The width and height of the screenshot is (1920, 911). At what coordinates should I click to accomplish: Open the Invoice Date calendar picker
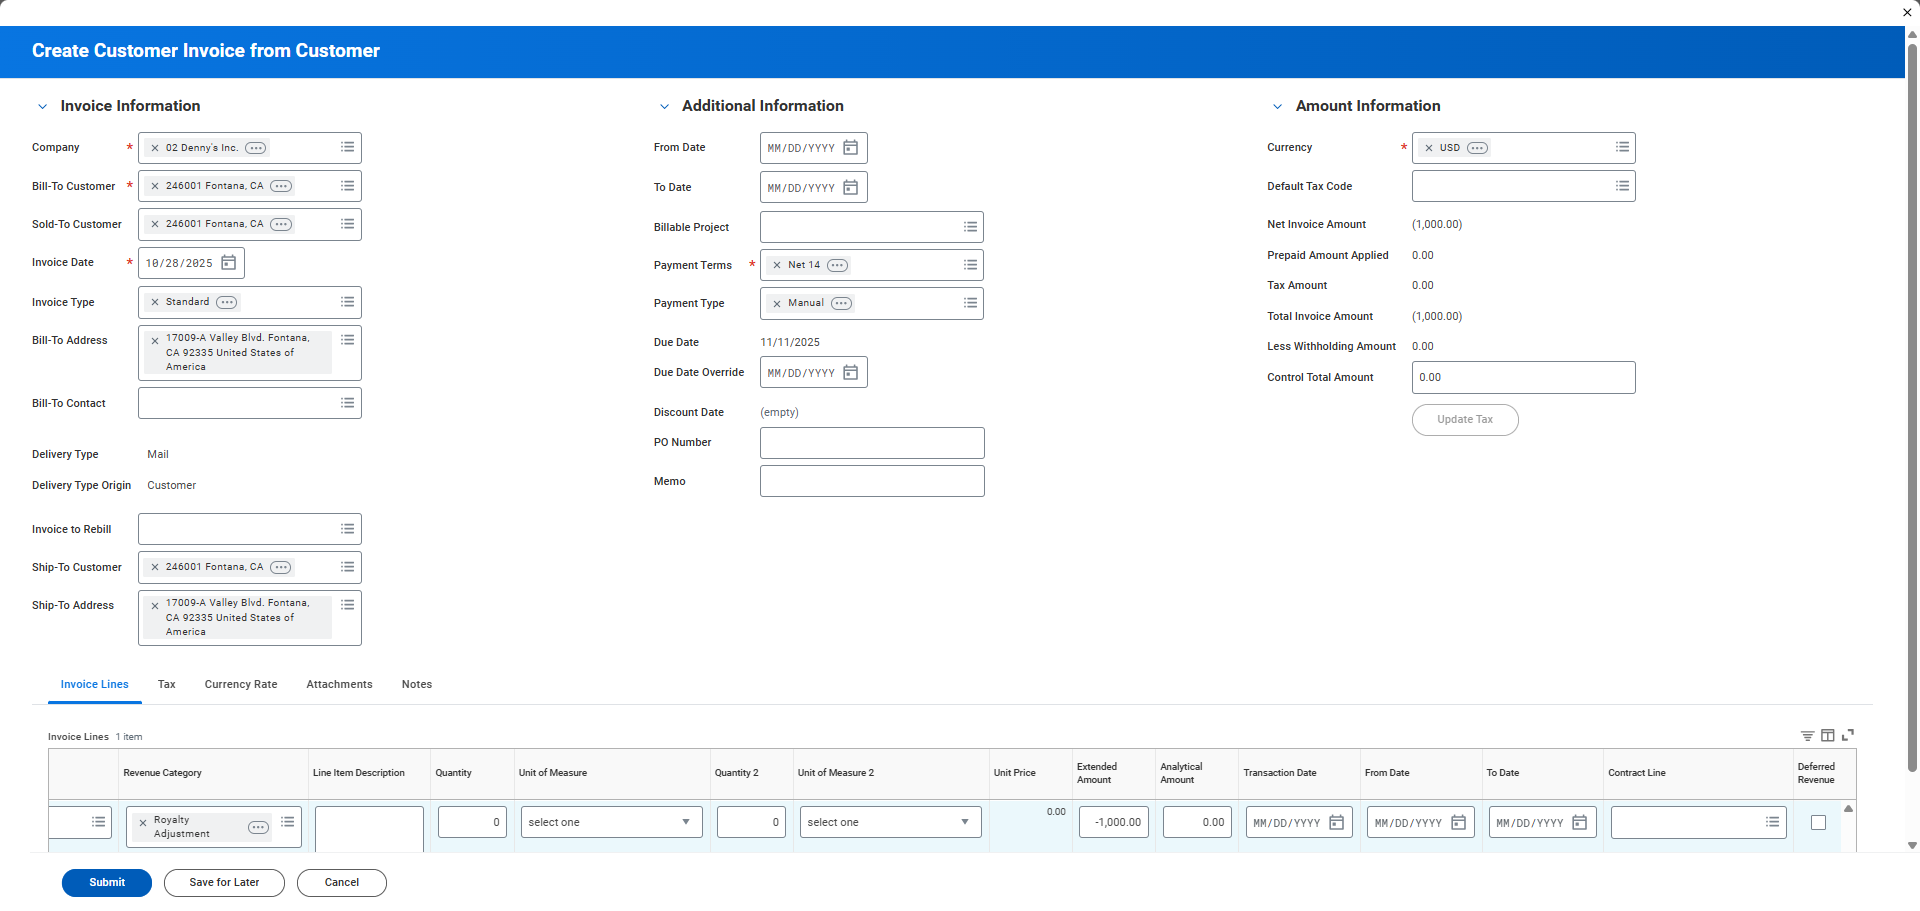tap(228, 263)
